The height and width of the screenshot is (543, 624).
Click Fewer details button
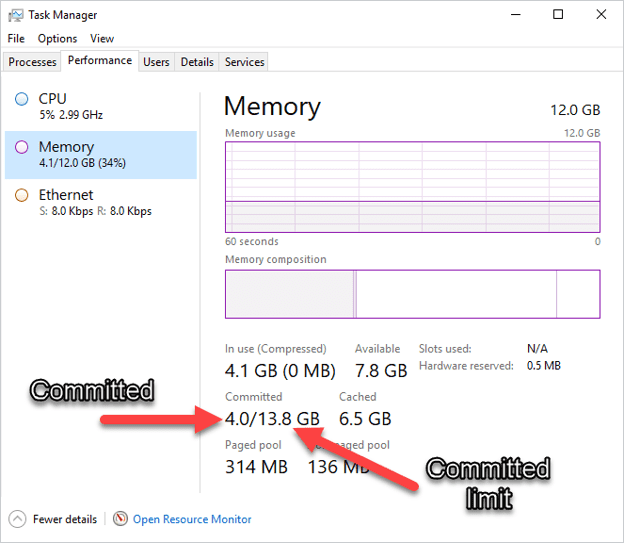tap(53, 519)
